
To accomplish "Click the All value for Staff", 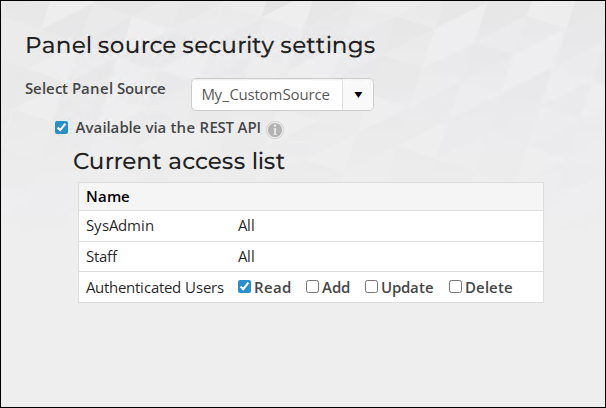I will [x=246, y=257].
